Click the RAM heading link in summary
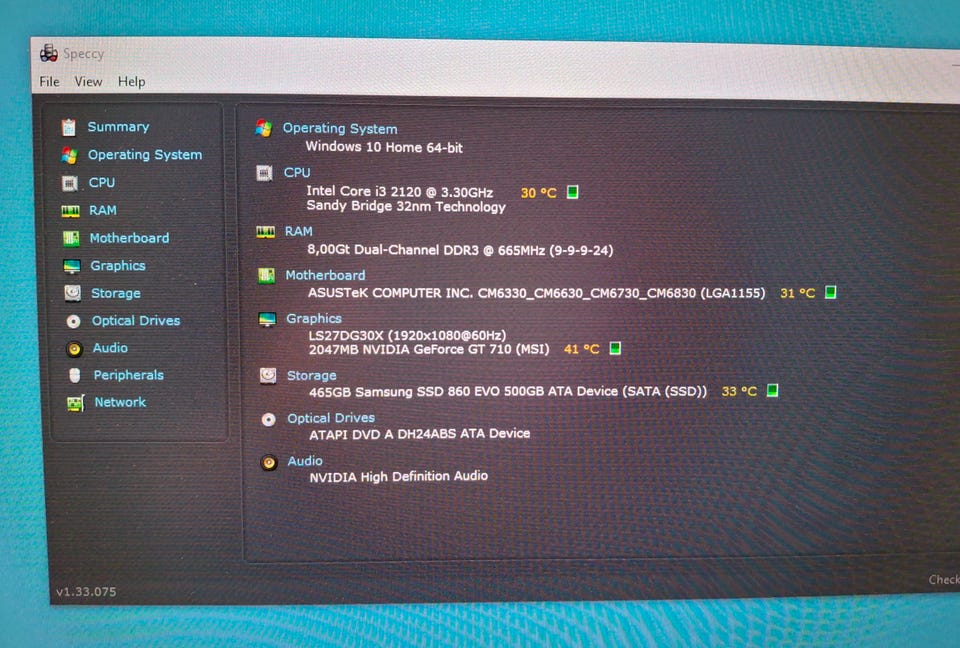This screenshot has height=648, width=960. pos(299,232)
